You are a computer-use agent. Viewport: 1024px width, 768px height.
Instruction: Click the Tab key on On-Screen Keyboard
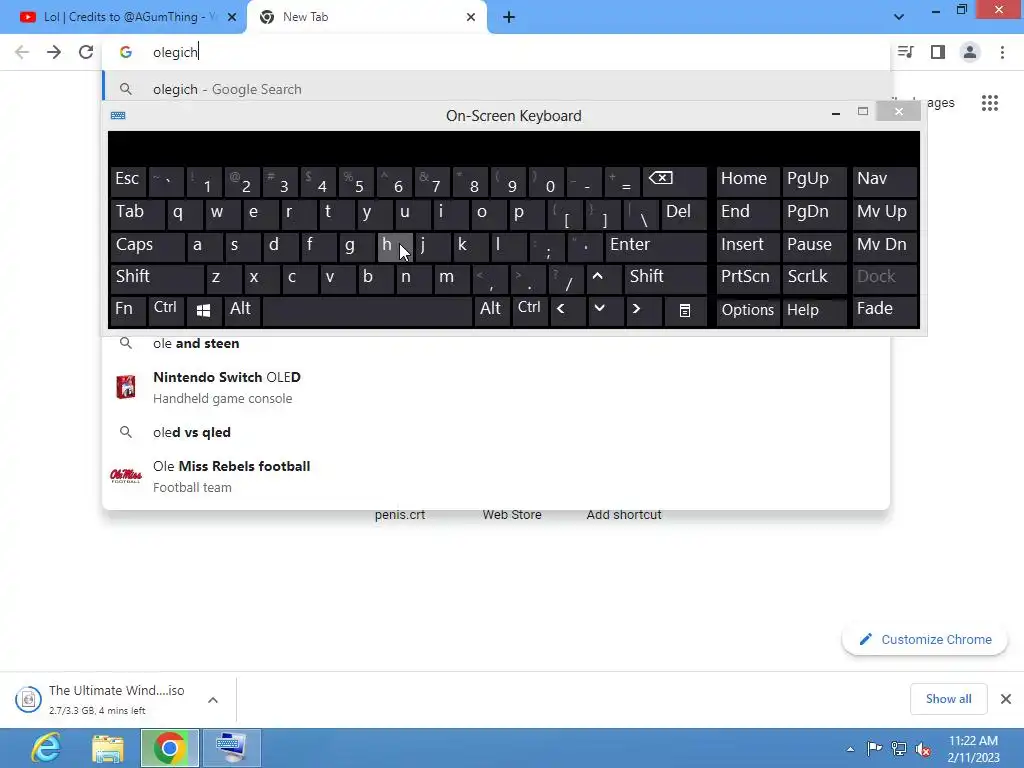pyautogui.click(x=137, y=213)
